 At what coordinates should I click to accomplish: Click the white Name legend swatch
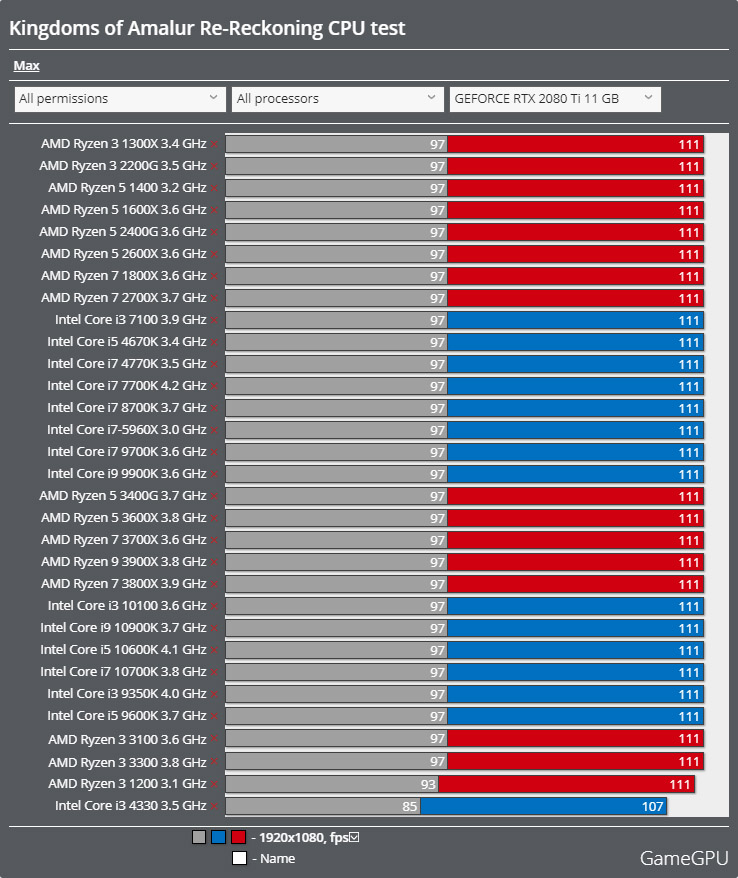tap(239, 858)
